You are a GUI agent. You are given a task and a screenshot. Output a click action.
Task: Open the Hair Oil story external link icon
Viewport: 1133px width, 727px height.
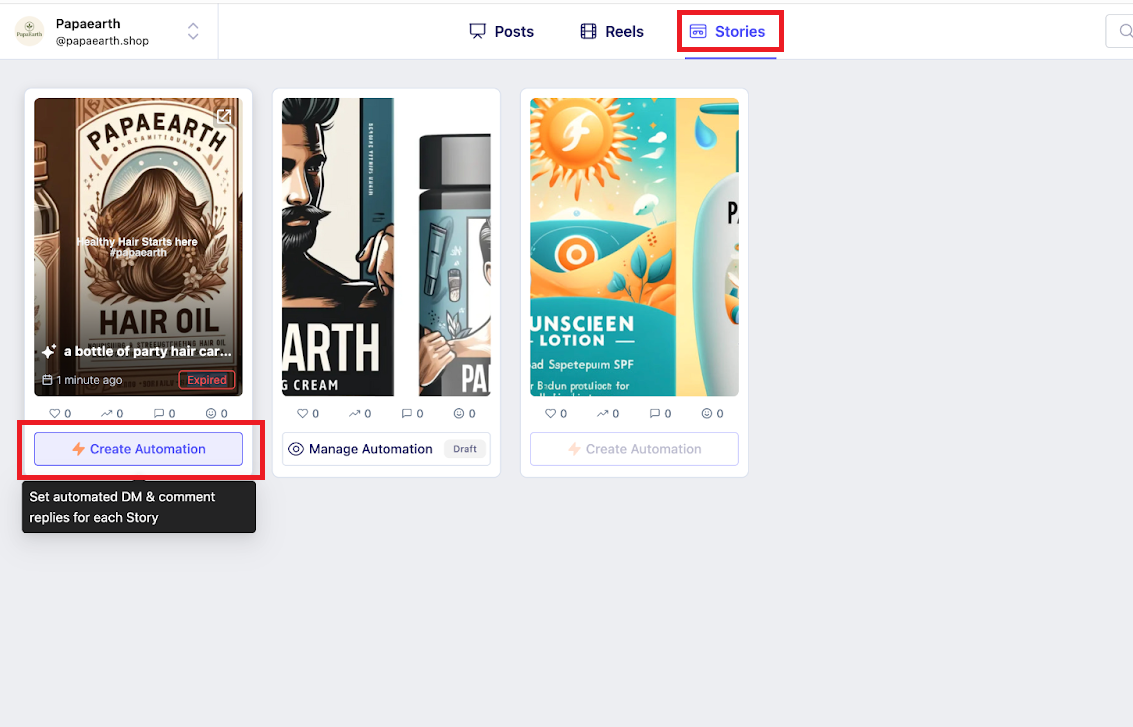click(224, 116)
